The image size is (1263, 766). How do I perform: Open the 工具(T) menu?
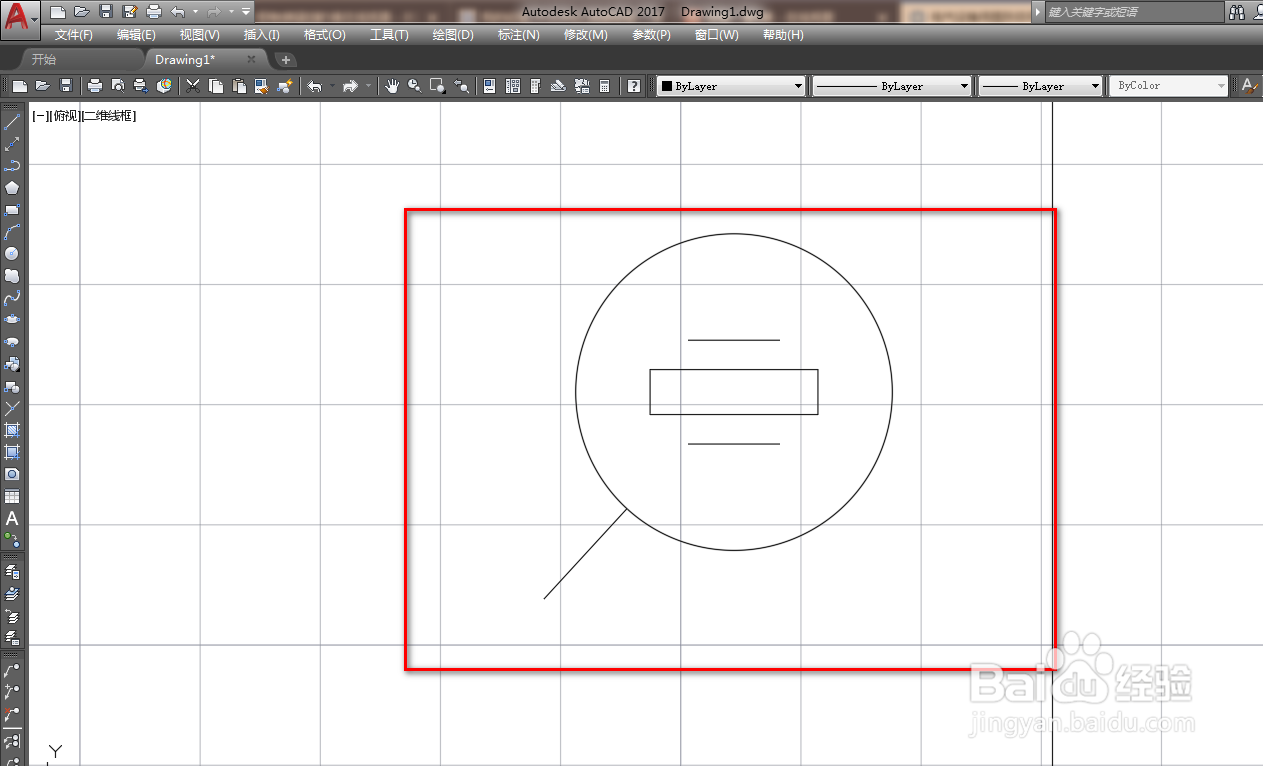point(389,34)
